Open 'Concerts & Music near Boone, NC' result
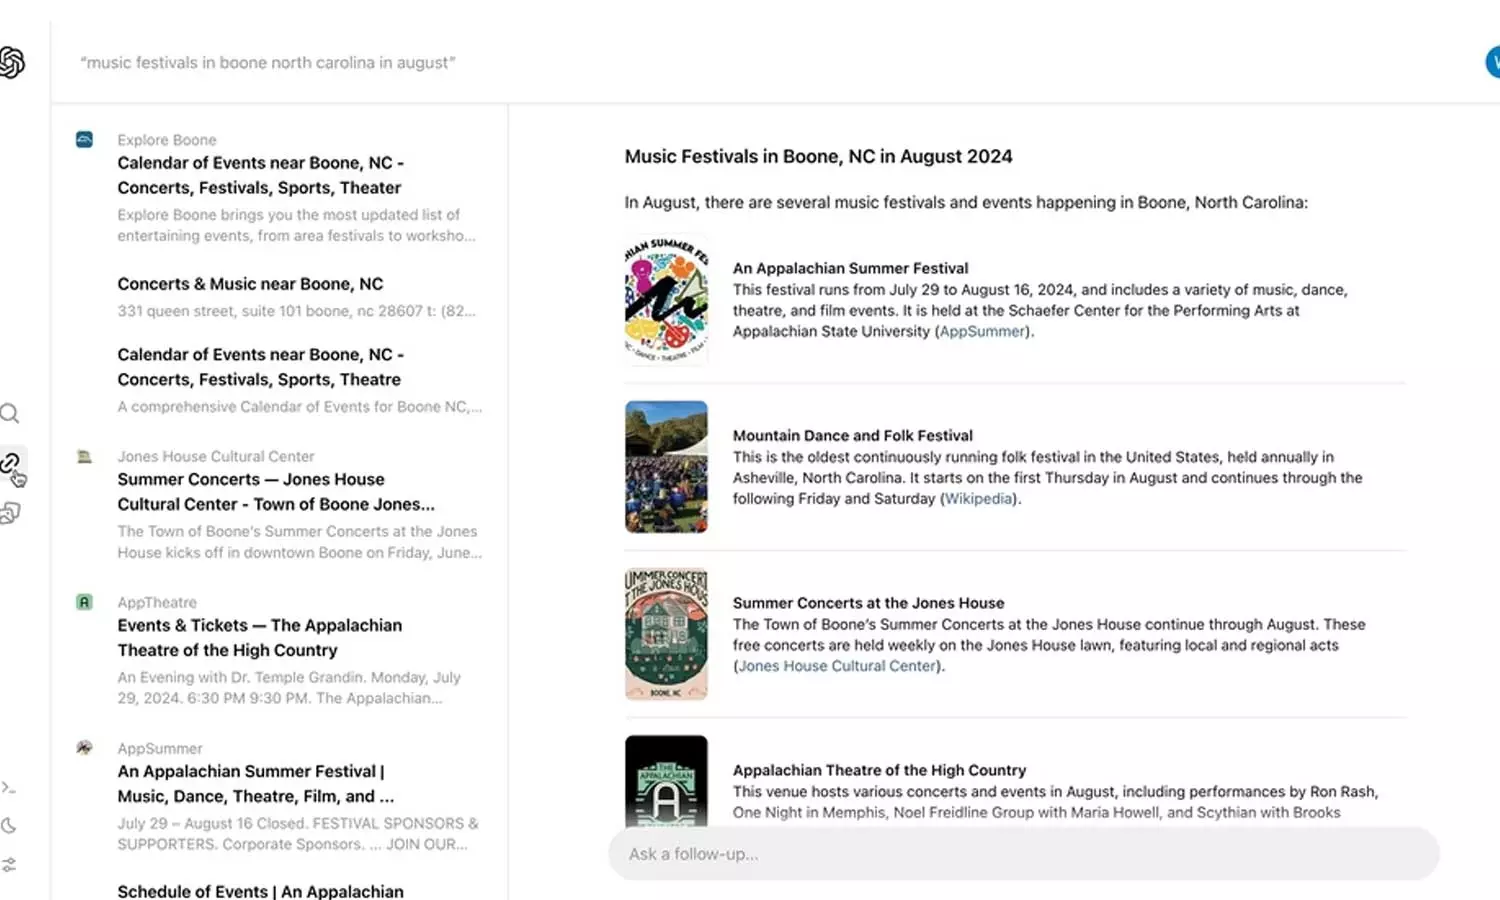The width and height of the screenshot is (1500, 900). (x=250, y=284)
